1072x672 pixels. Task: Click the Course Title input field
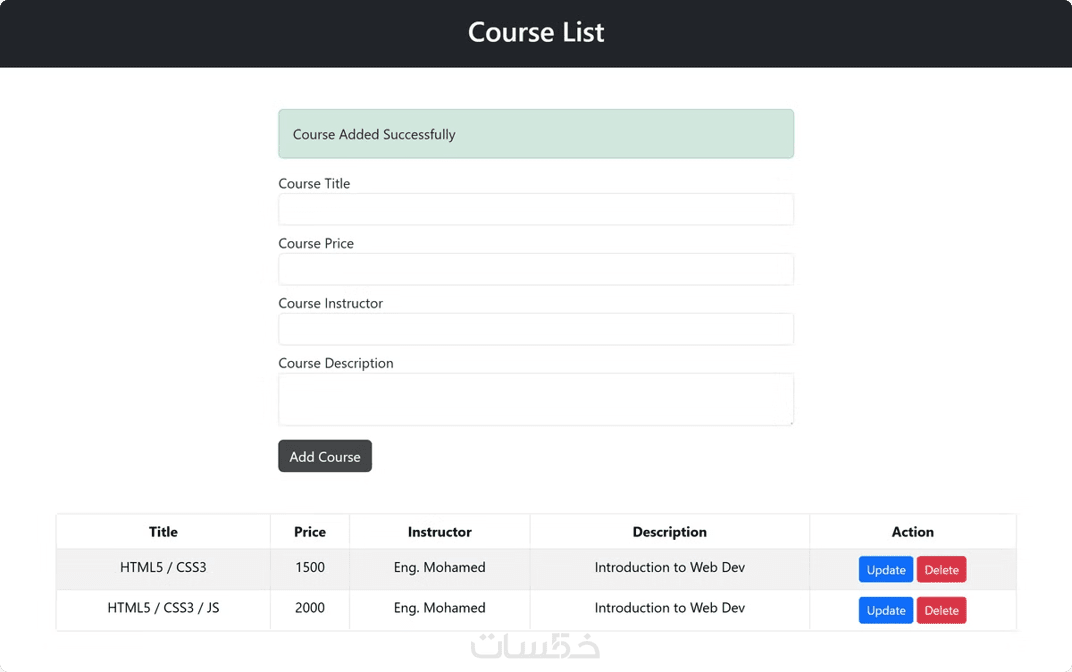coord(536,210)
